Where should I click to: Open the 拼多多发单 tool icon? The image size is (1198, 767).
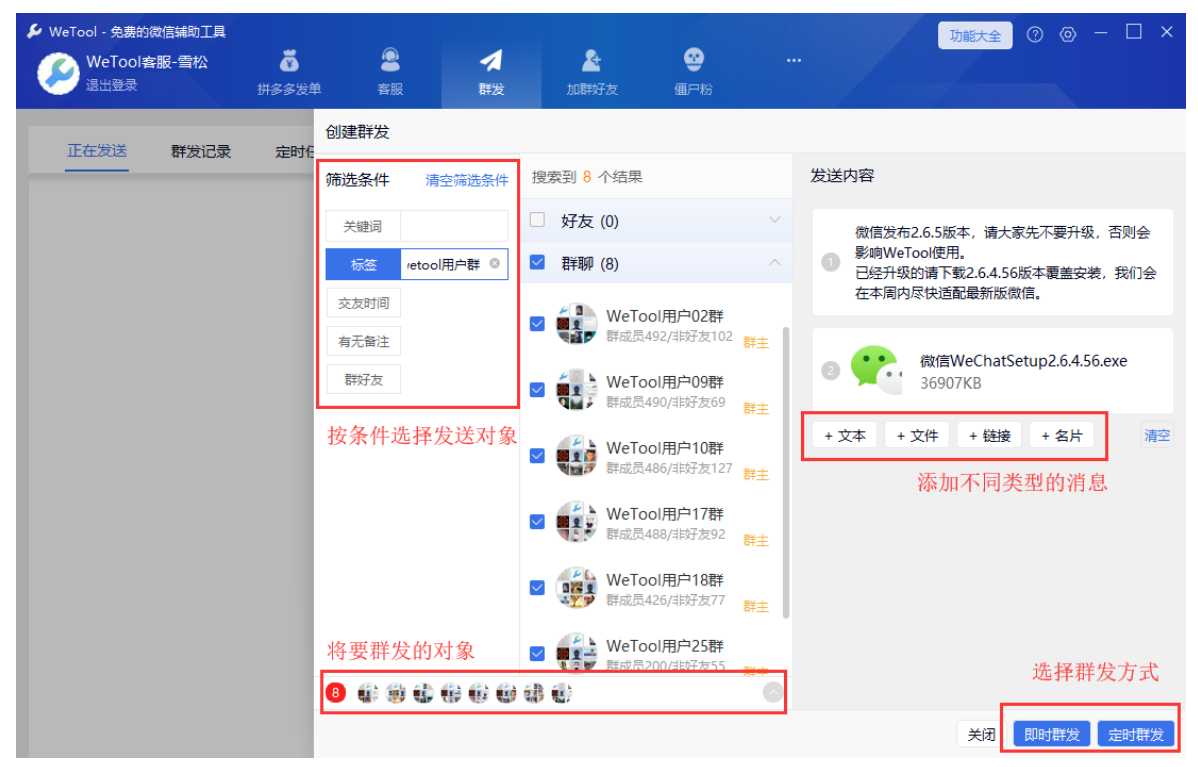point(289,60)
